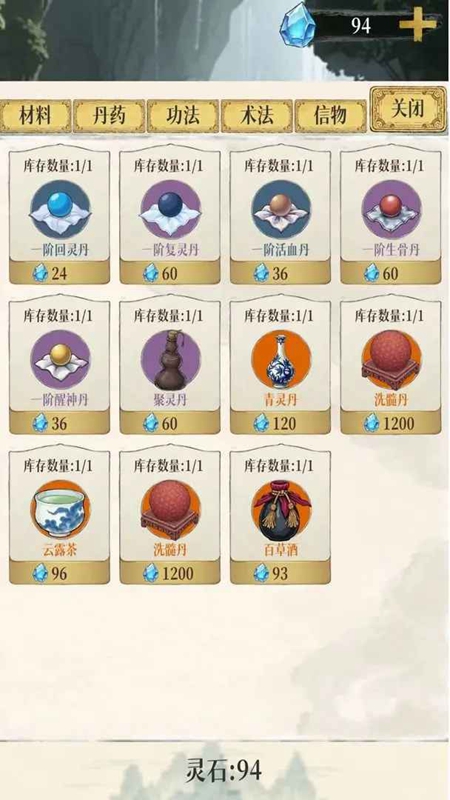Select the golden 一阶醒神丹 pill icon

(x=60, y=360)
